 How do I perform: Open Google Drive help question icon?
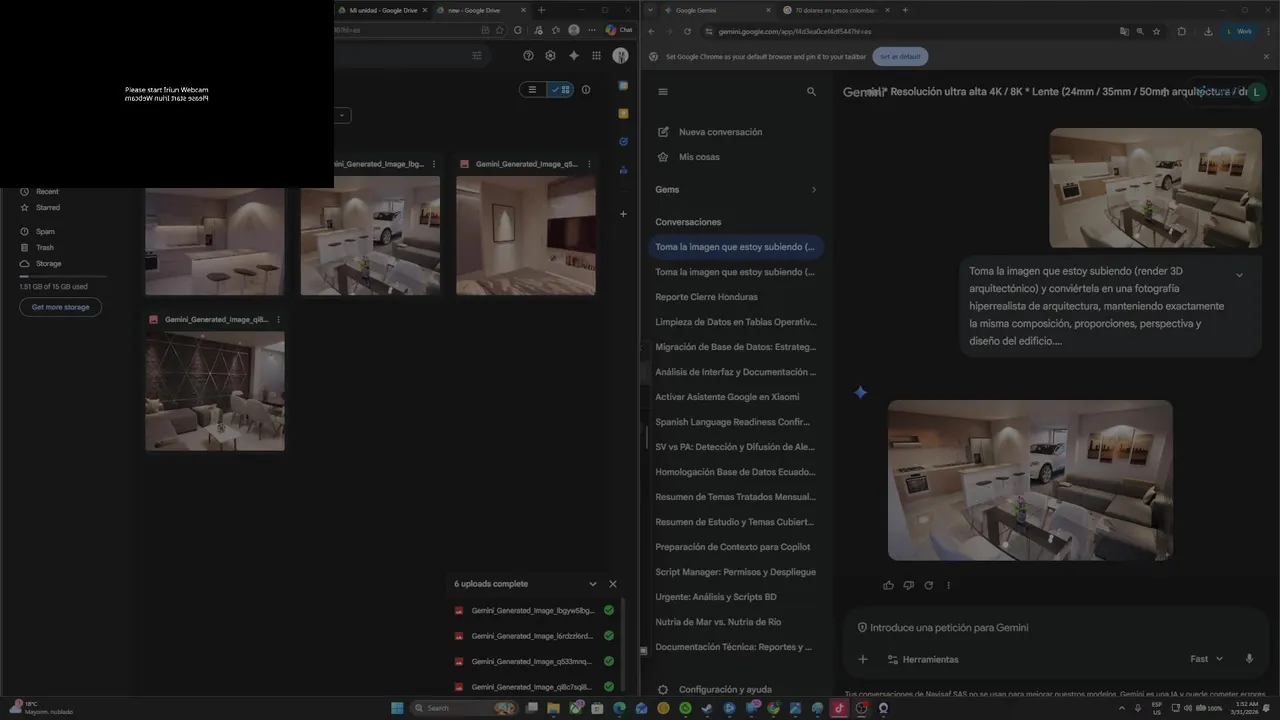click(528, 56)
